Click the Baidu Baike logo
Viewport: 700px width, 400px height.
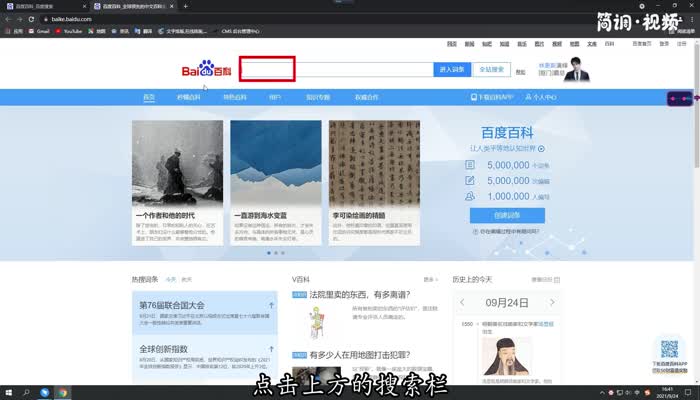[x=206, y=71]
